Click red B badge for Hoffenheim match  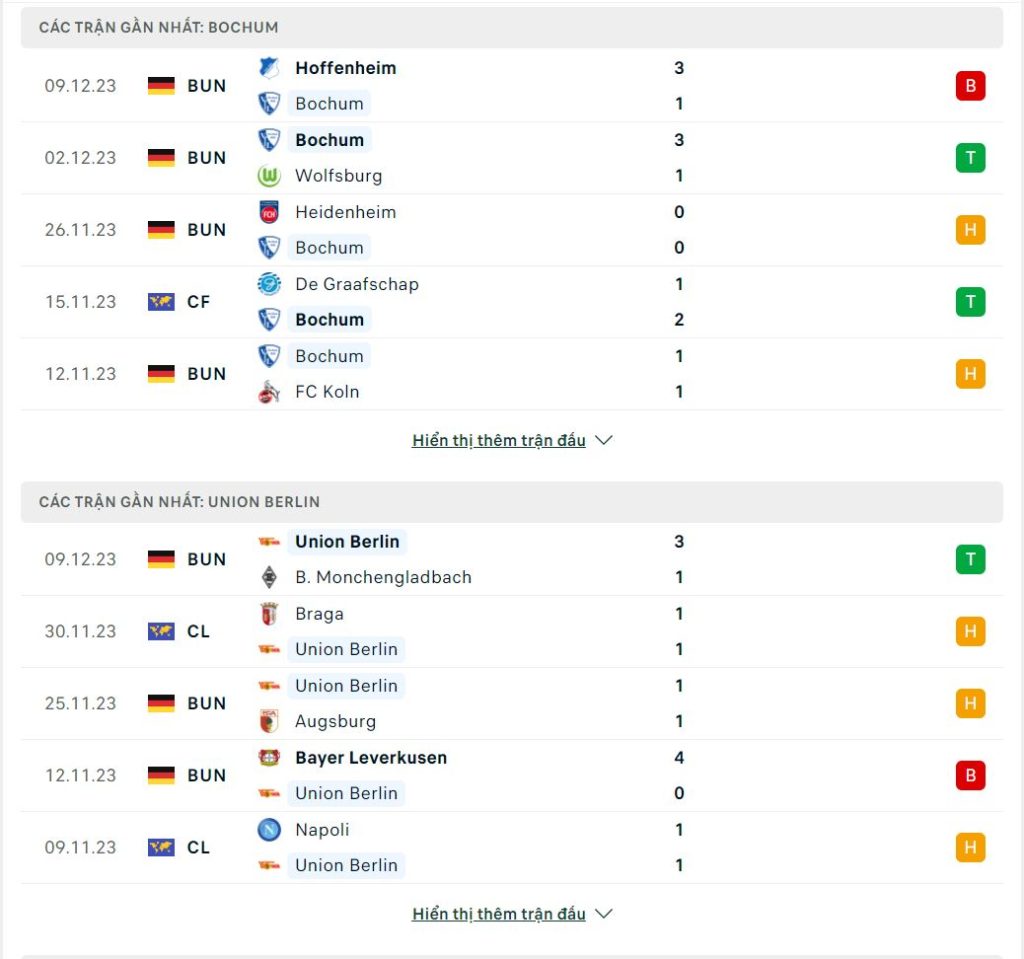coord(970,86)
